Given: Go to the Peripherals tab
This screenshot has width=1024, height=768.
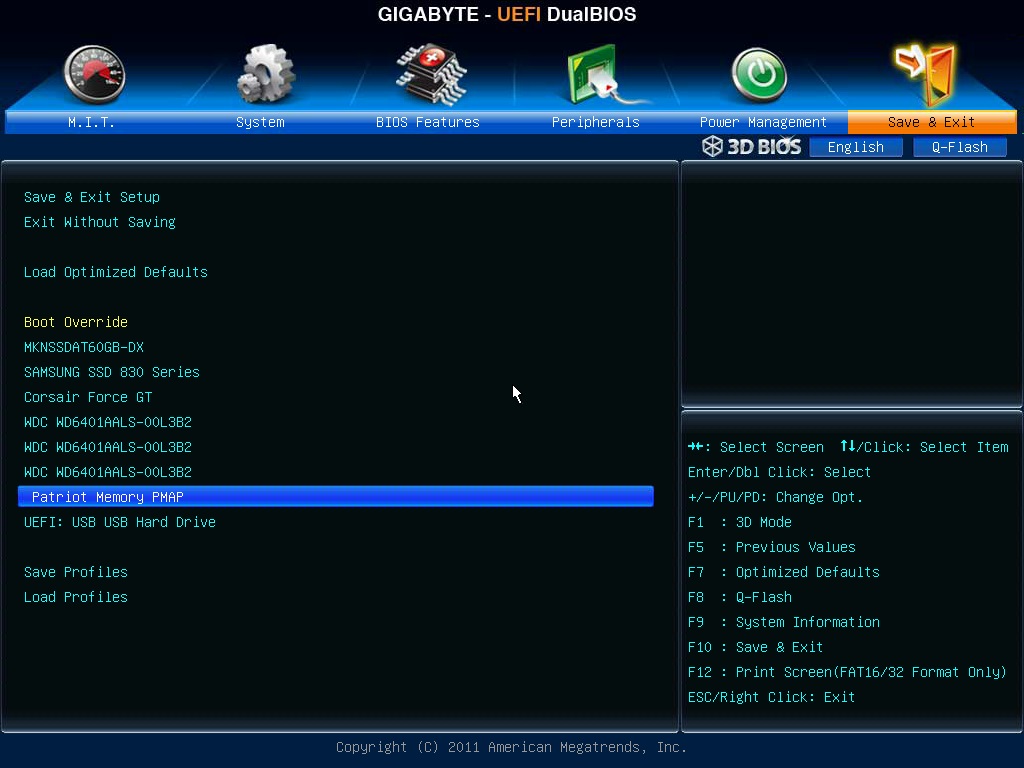Looking at the screenshot, I should [x=596, y=122].
